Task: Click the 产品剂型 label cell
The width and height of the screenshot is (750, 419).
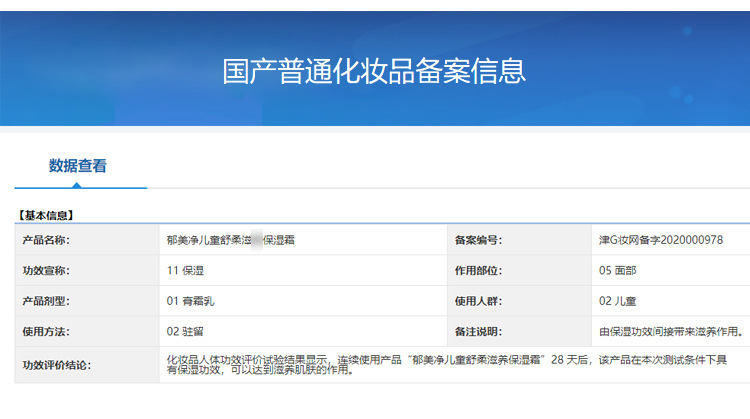Action: [x=87, y=301]
